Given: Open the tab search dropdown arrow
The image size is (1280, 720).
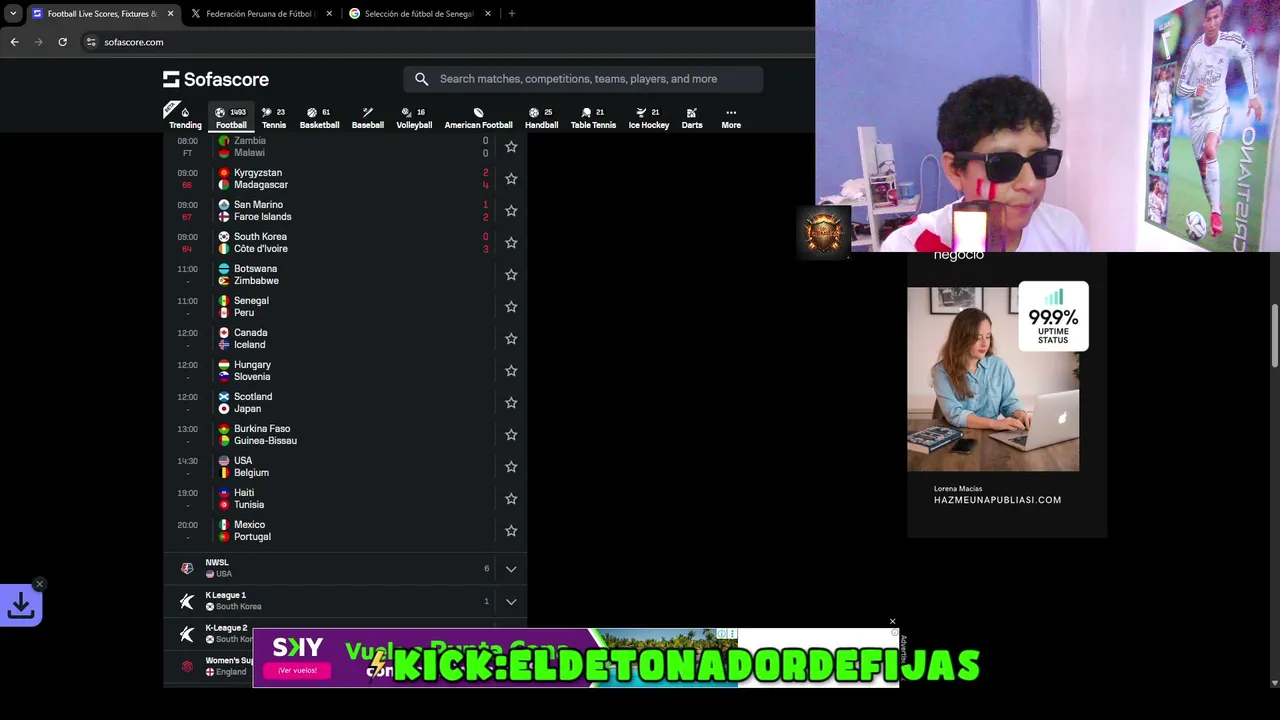Looking at the screenshot, I should (x=13, y=14).
